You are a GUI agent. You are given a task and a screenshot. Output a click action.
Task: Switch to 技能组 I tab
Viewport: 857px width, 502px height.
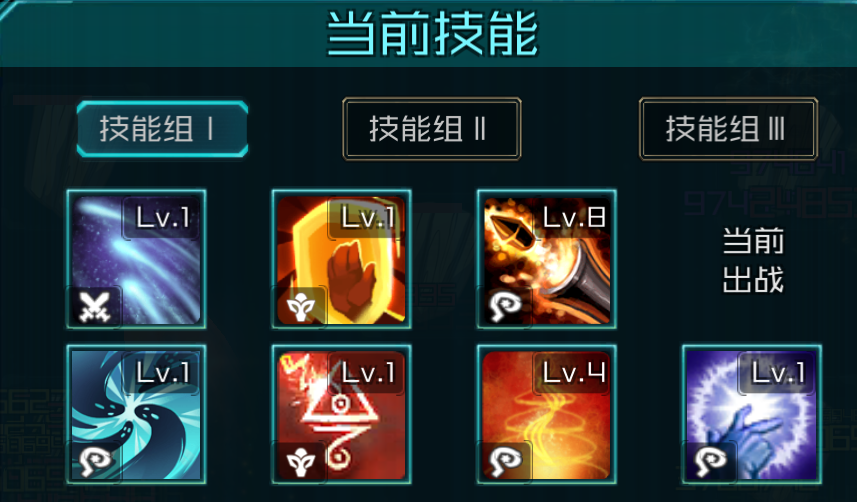click(x=162, y=129)
